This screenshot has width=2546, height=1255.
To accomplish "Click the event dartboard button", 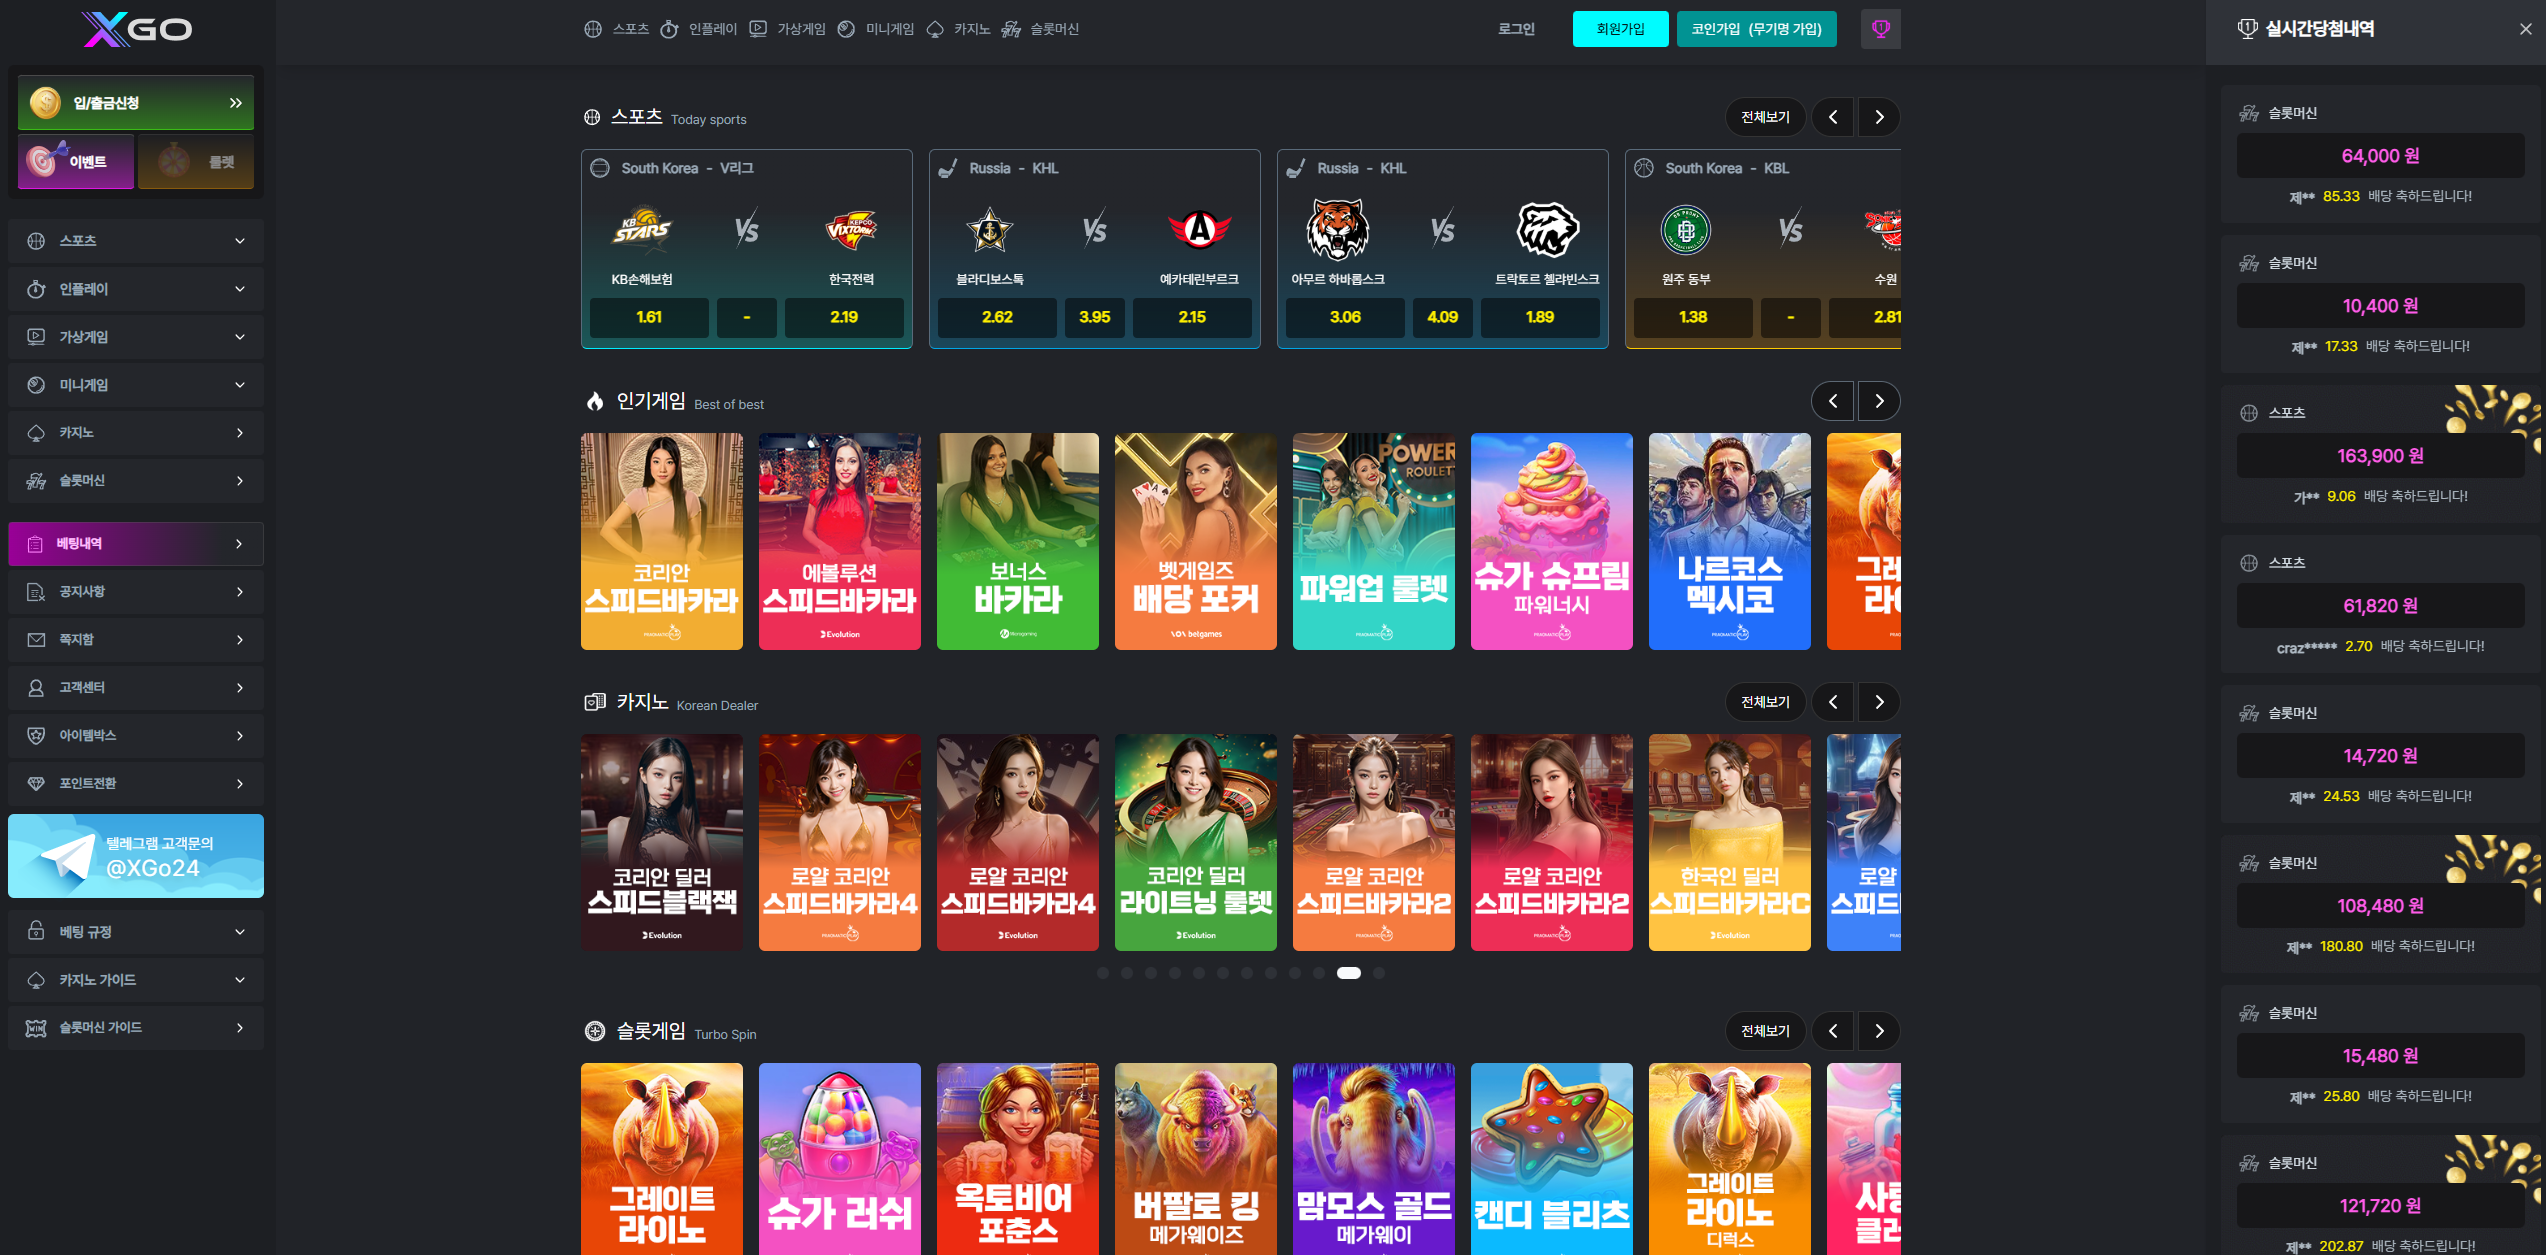I will click(76, 161).
